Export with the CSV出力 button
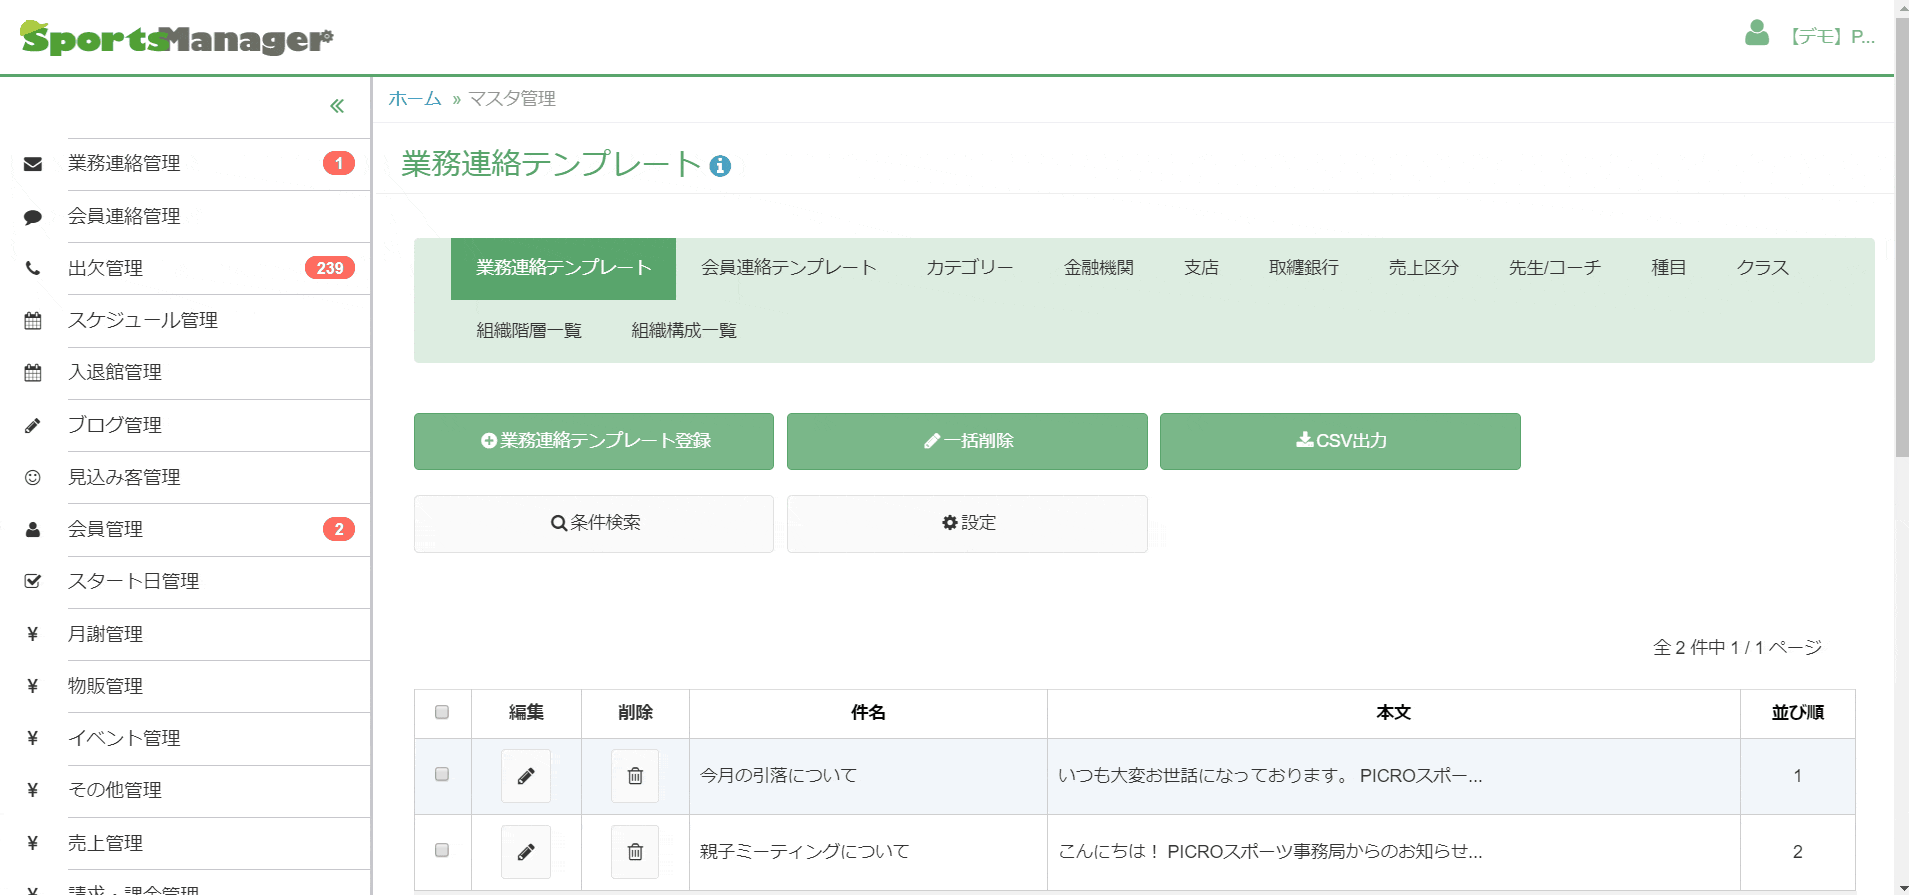This screenshot has height=895, width=1909. pos(1340,441)
